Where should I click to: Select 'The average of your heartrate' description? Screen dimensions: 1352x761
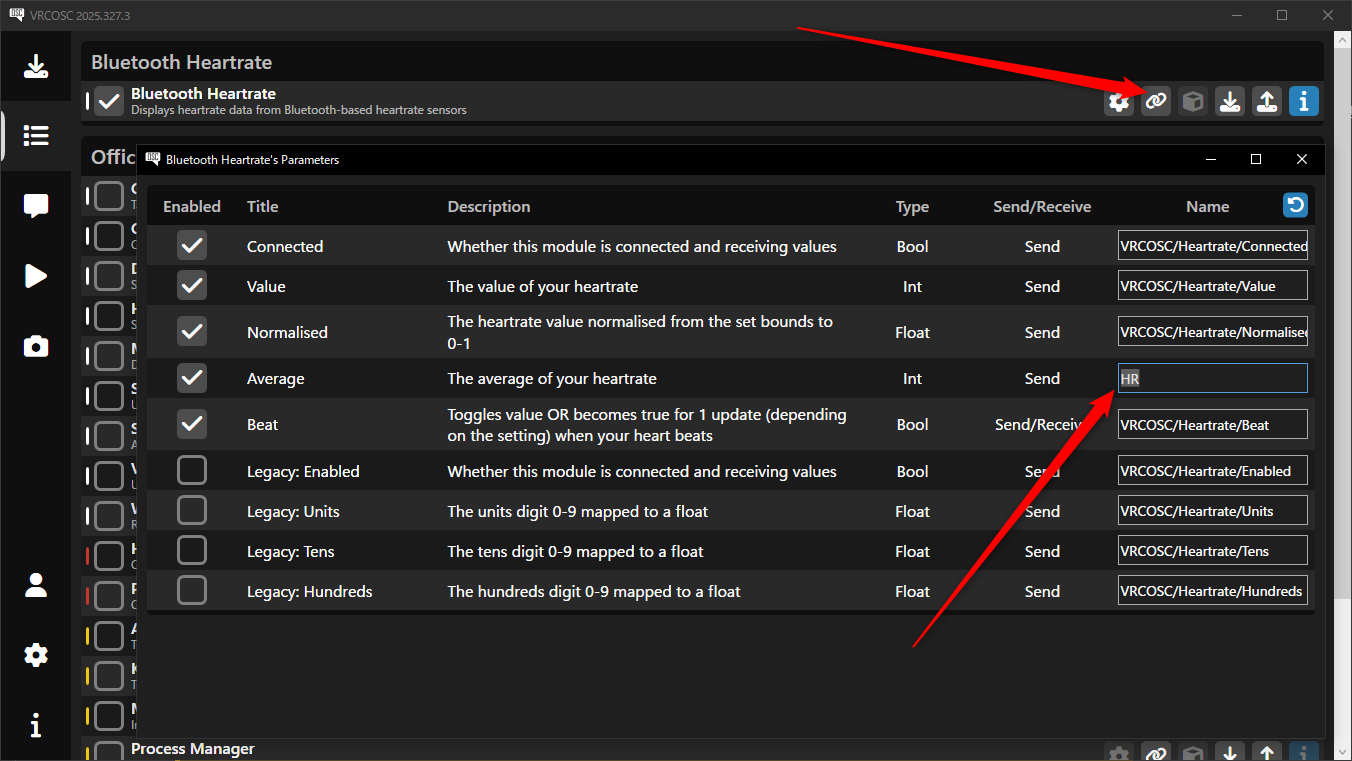coord(552,378)
